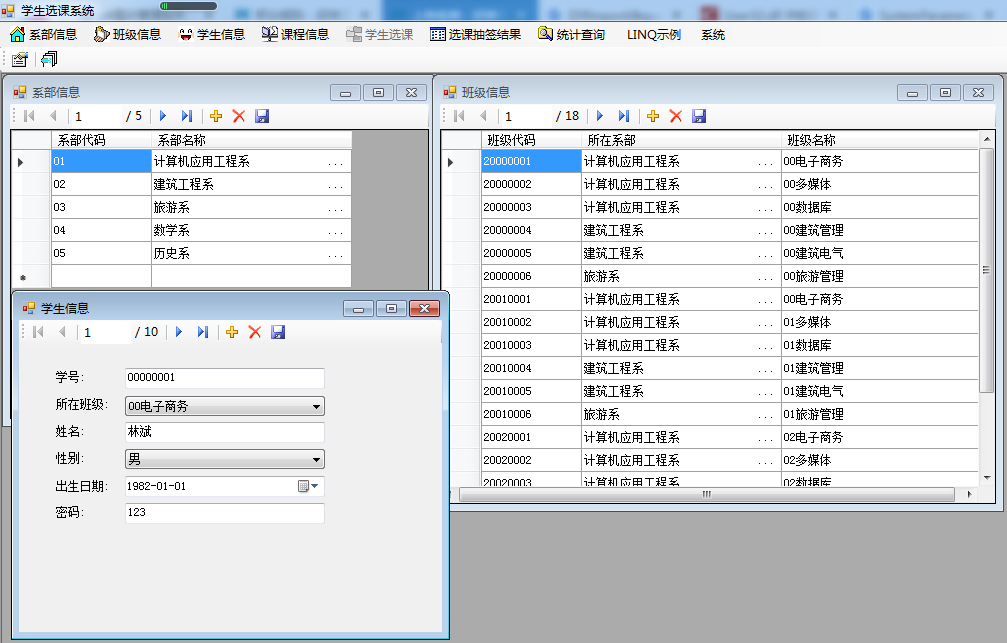Click the 密码 input field
1007x643 pixels.
pyautogui.click(x=225, y=513)
